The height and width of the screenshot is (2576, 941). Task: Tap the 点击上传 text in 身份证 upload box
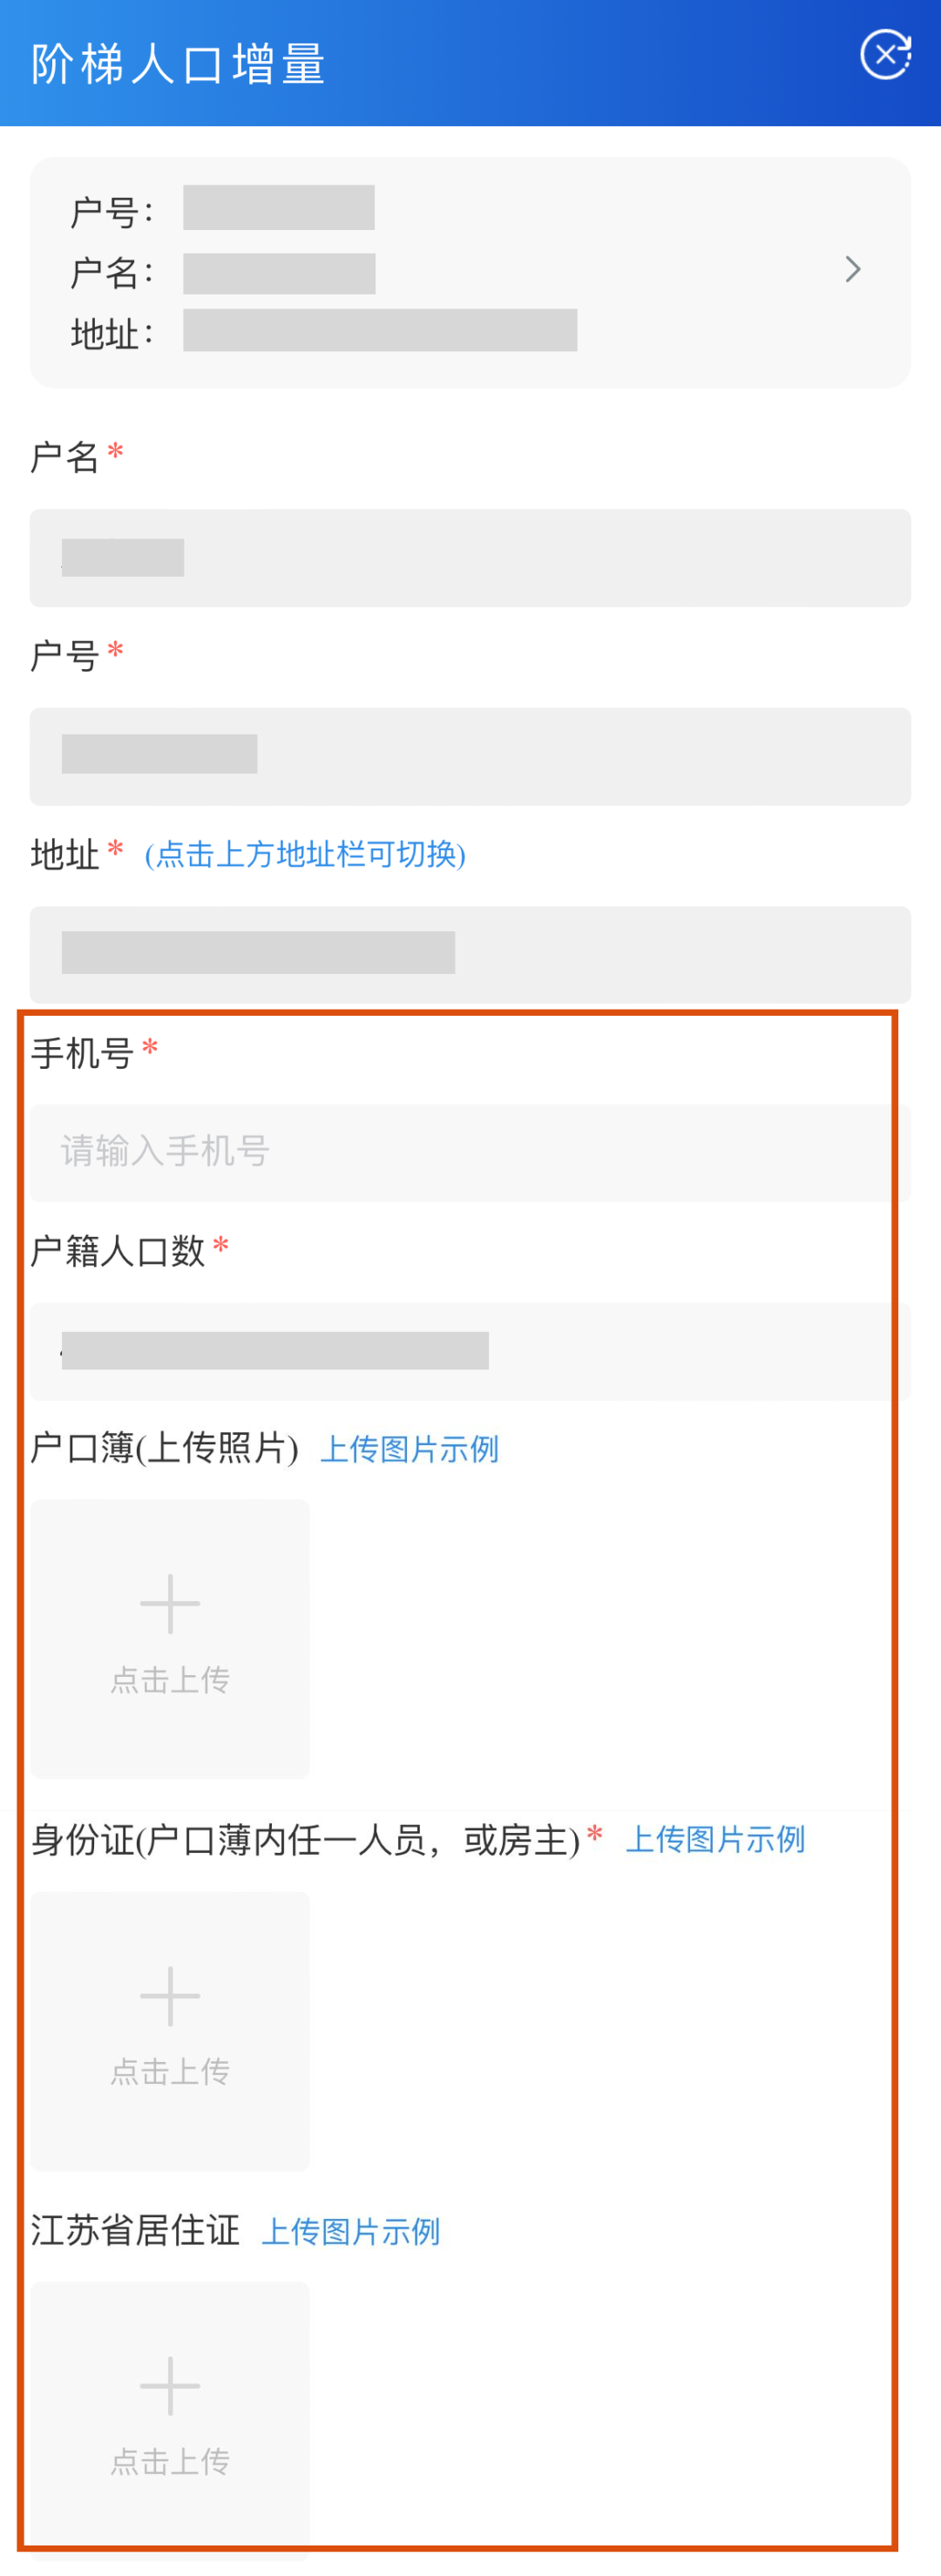tap(170, 2071)
